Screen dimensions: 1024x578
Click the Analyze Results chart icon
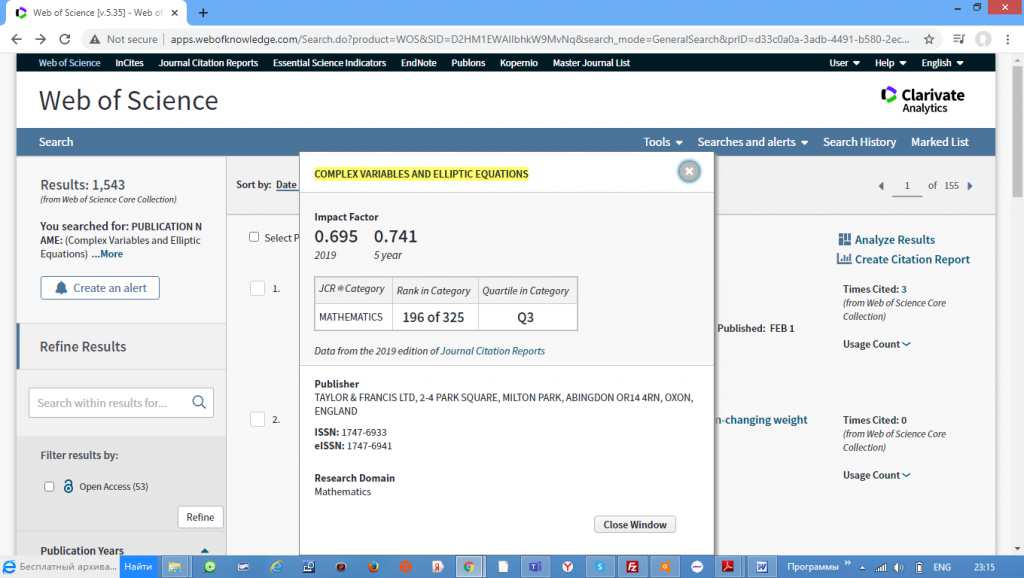(844, 240)
